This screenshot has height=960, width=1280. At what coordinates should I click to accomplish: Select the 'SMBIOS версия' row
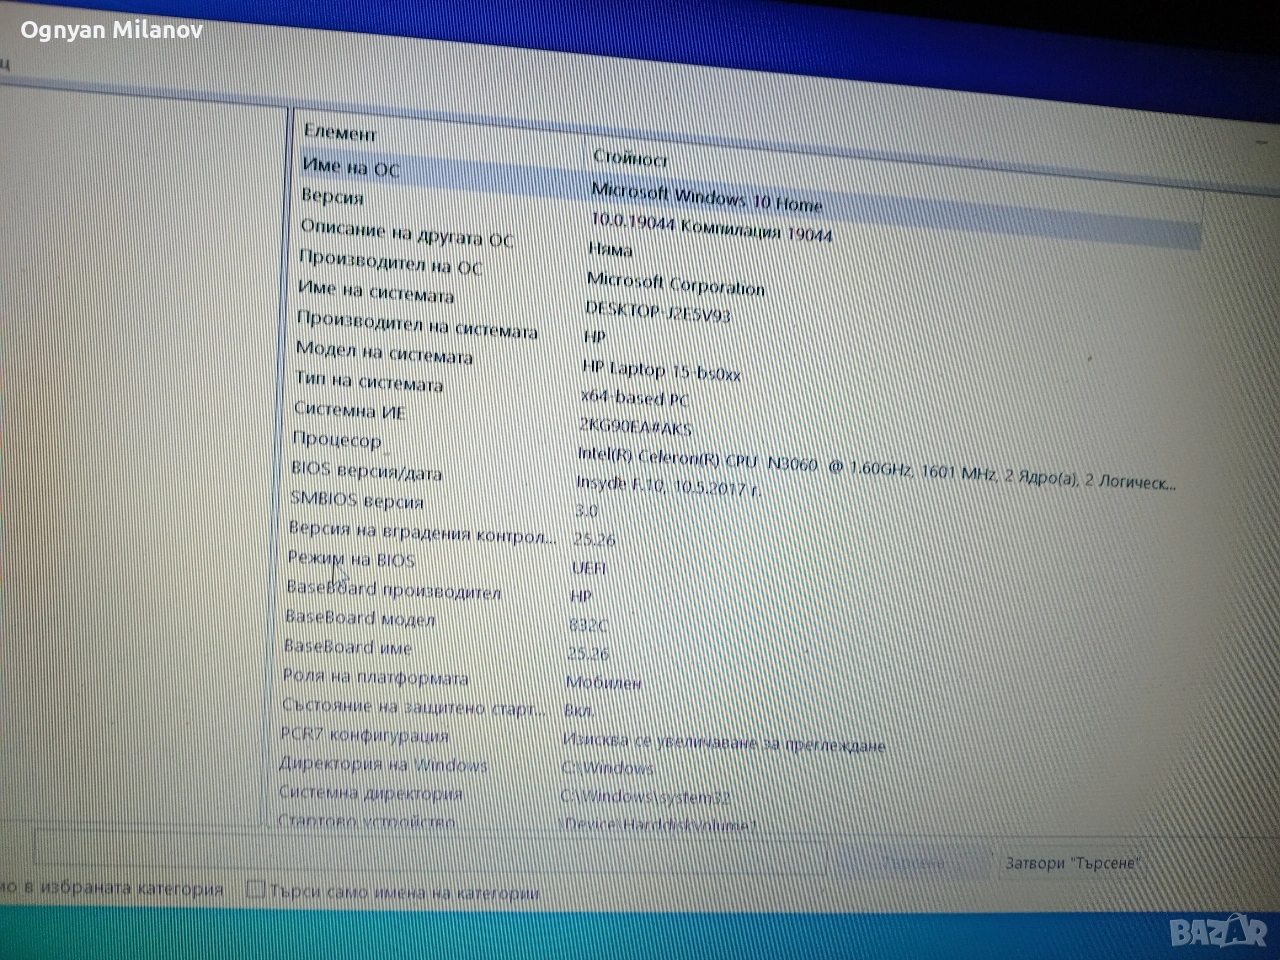tap(356, 499)
